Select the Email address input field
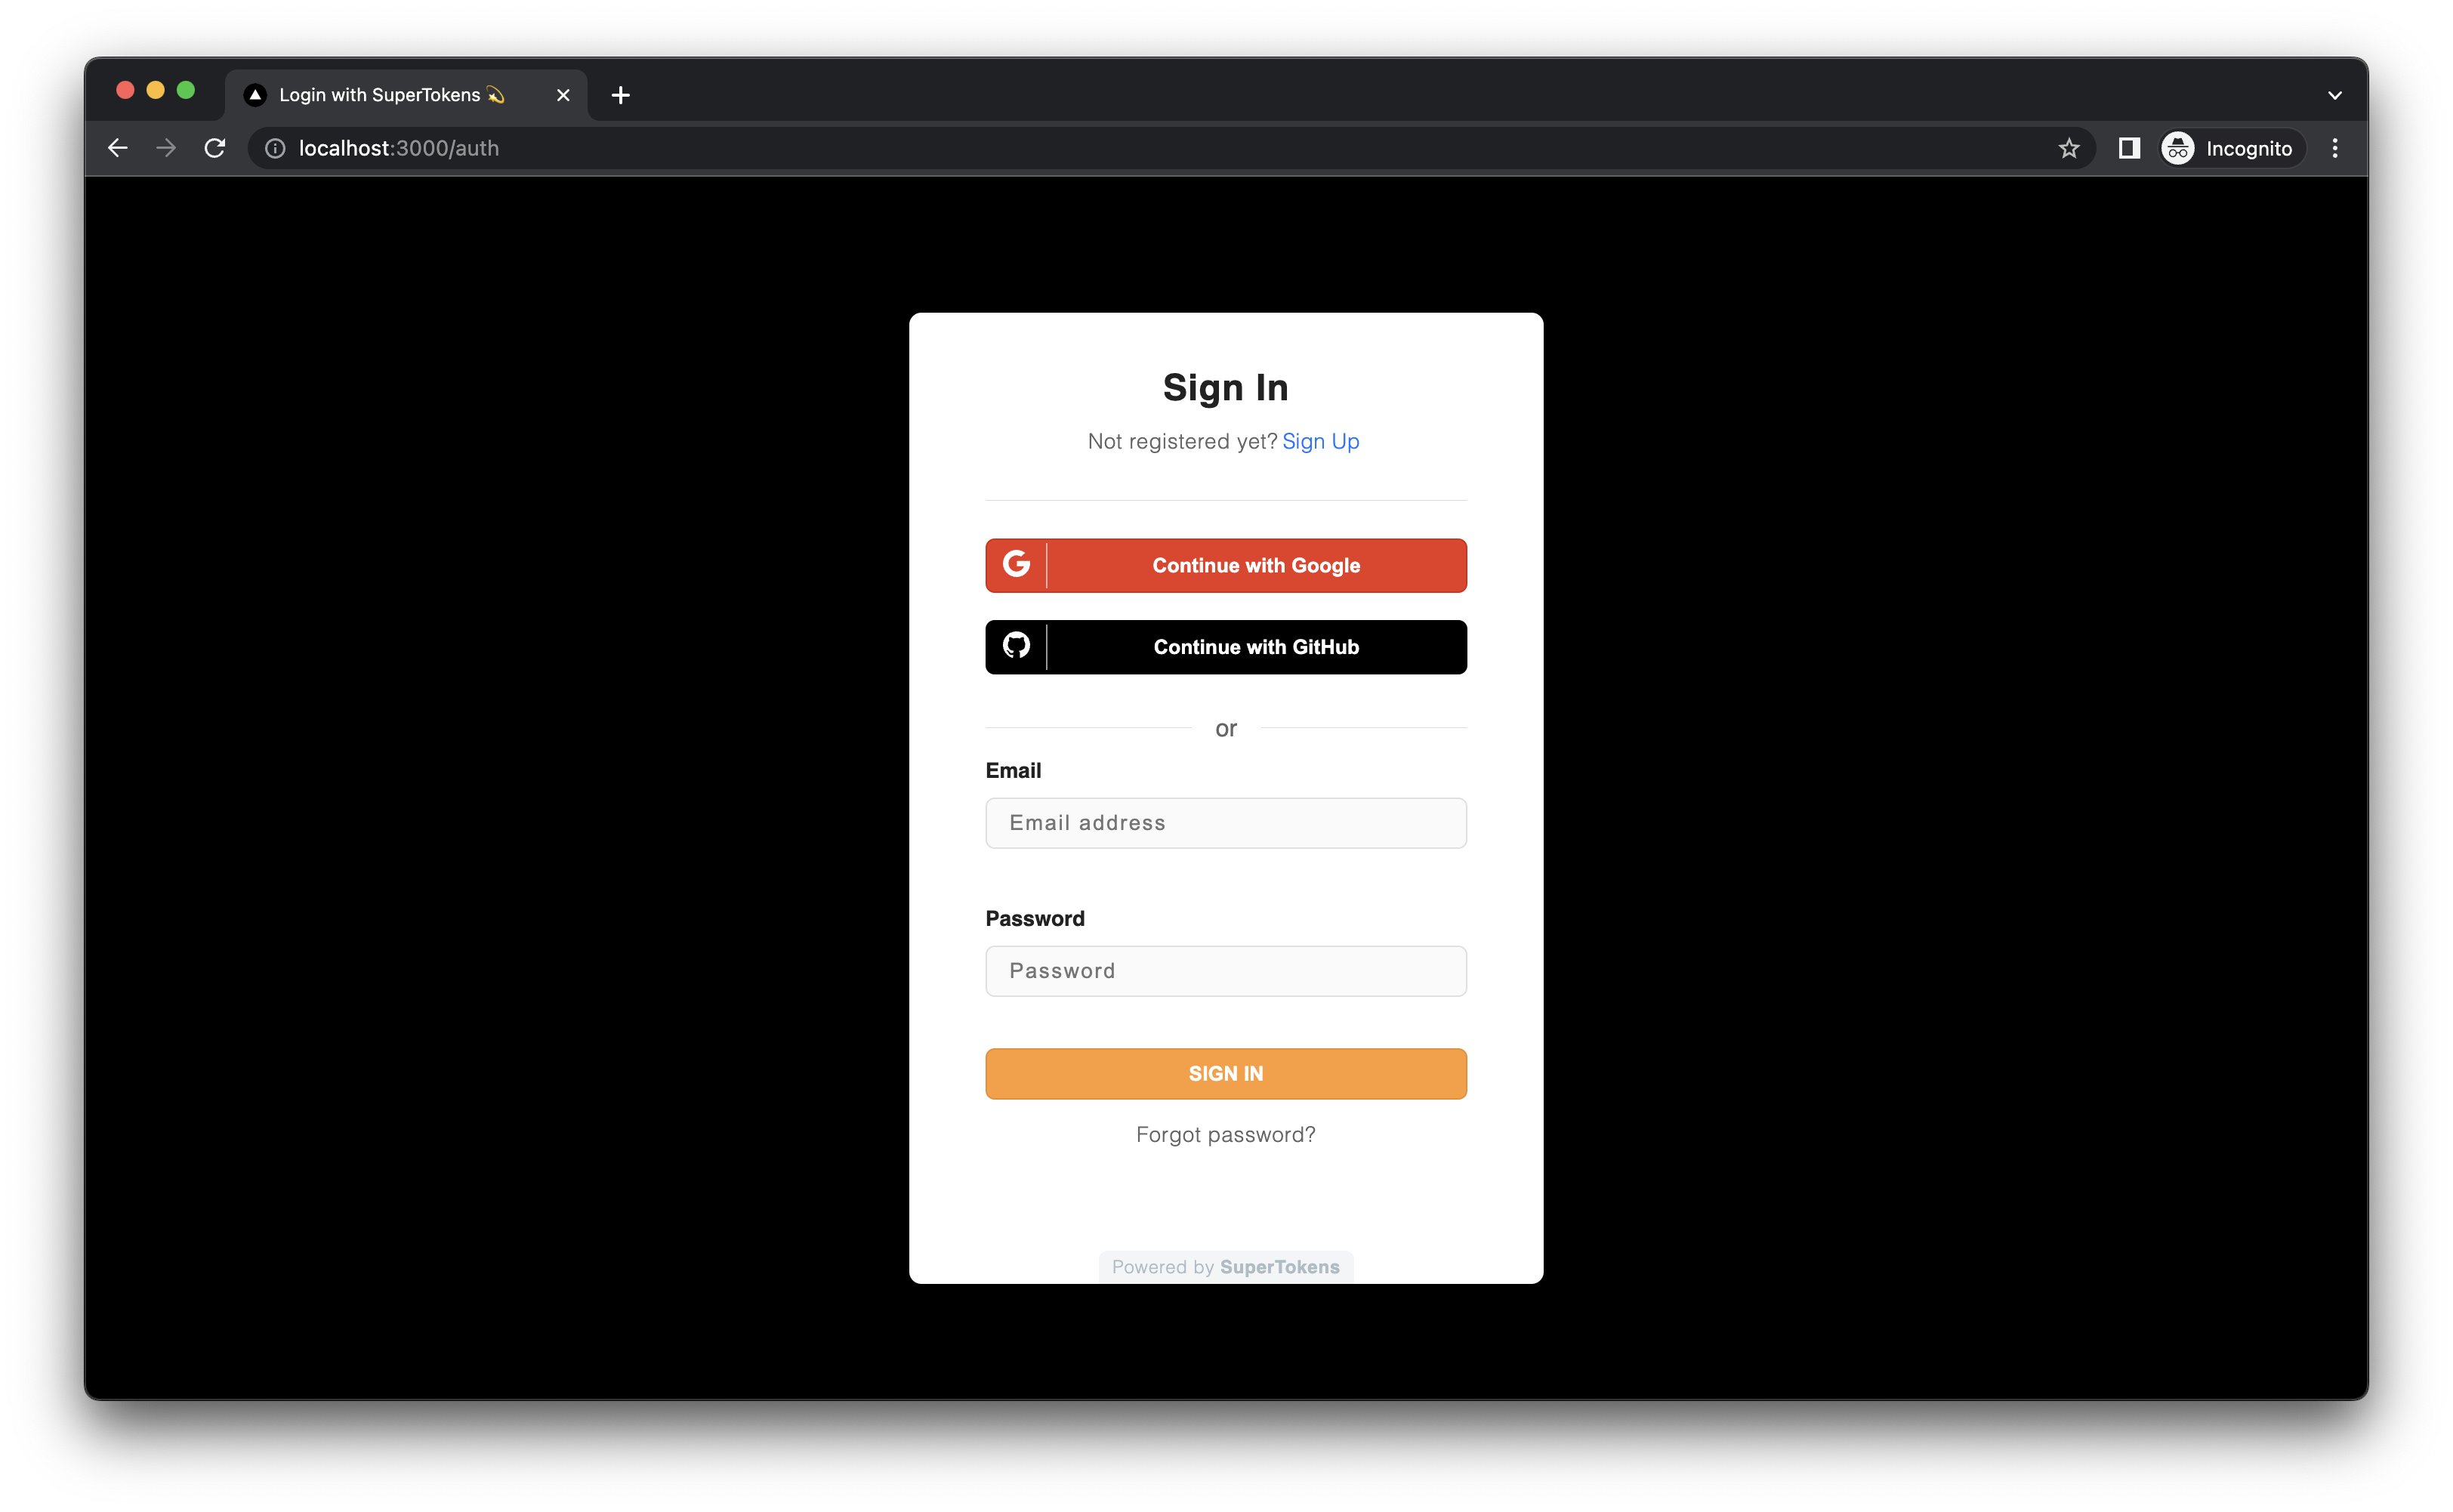The height and width of the screenshot is (1512, 2453). (1225, 822)
